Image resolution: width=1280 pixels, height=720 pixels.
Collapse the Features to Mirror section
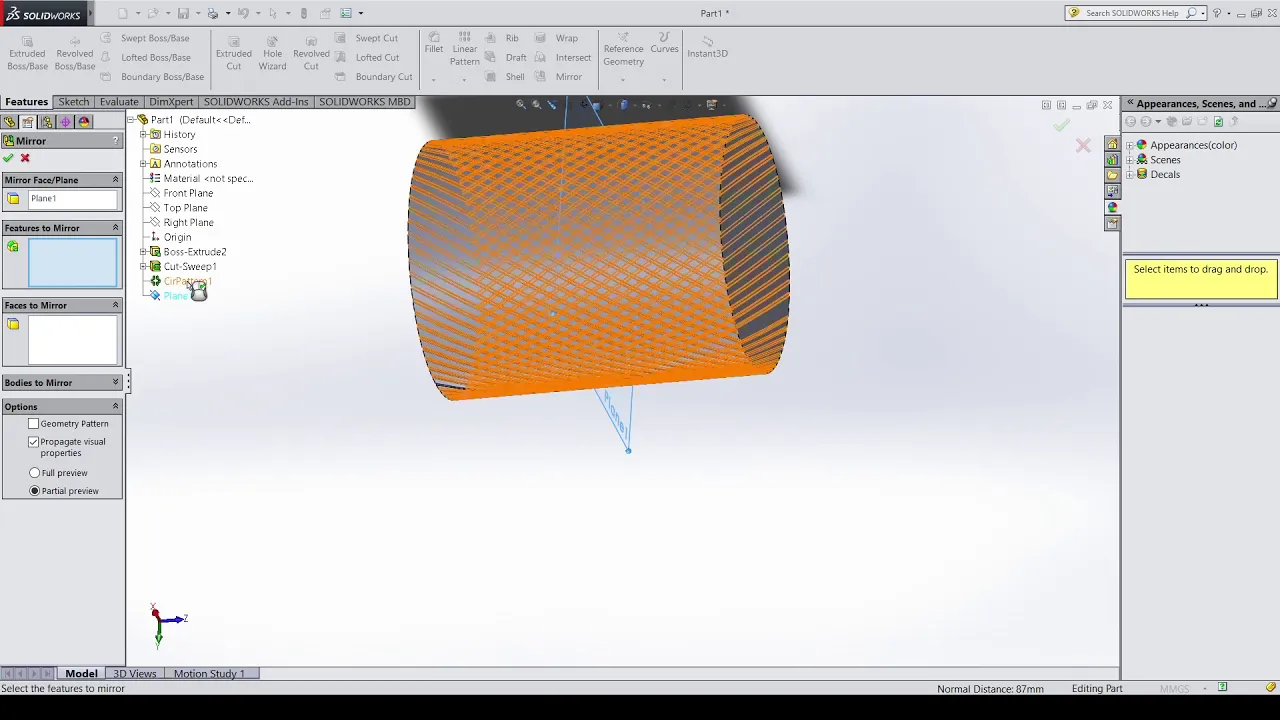click(x=115, y=228)
